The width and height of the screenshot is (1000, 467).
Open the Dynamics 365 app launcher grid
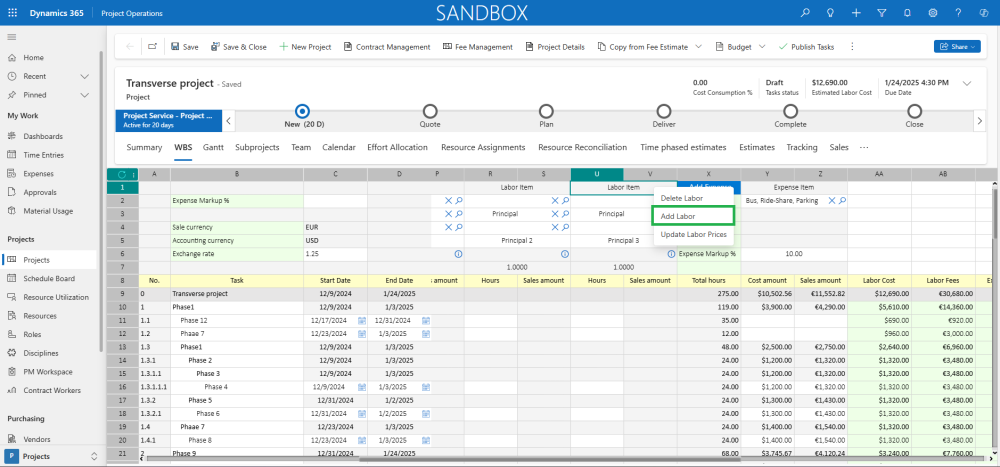12,13
